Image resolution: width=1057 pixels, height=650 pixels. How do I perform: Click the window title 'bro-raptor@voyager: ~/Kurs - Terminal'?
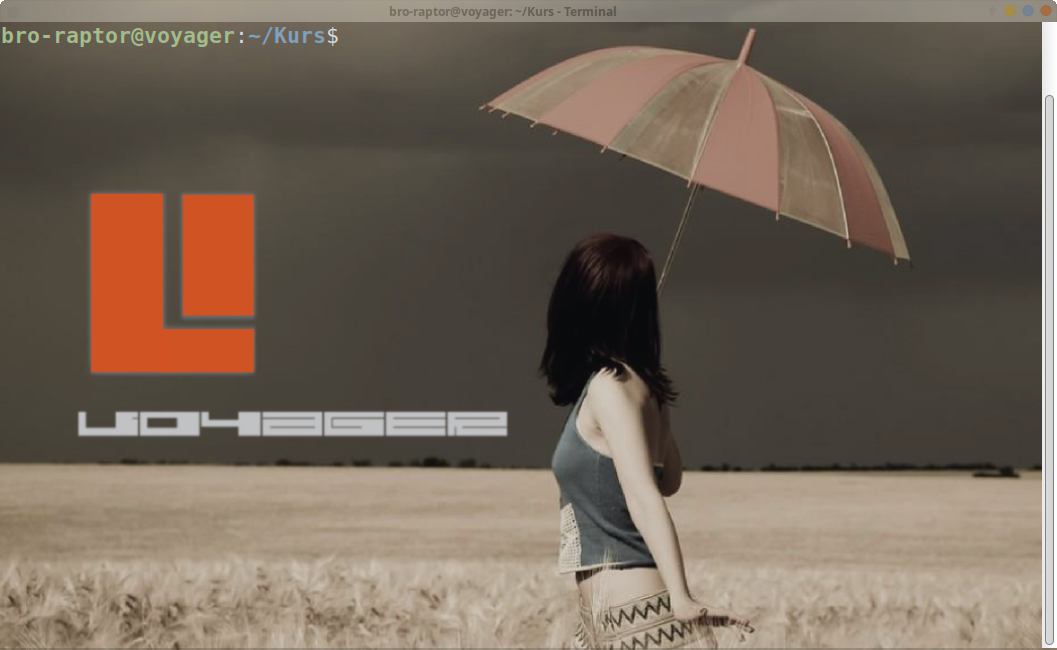pos(503,11)
